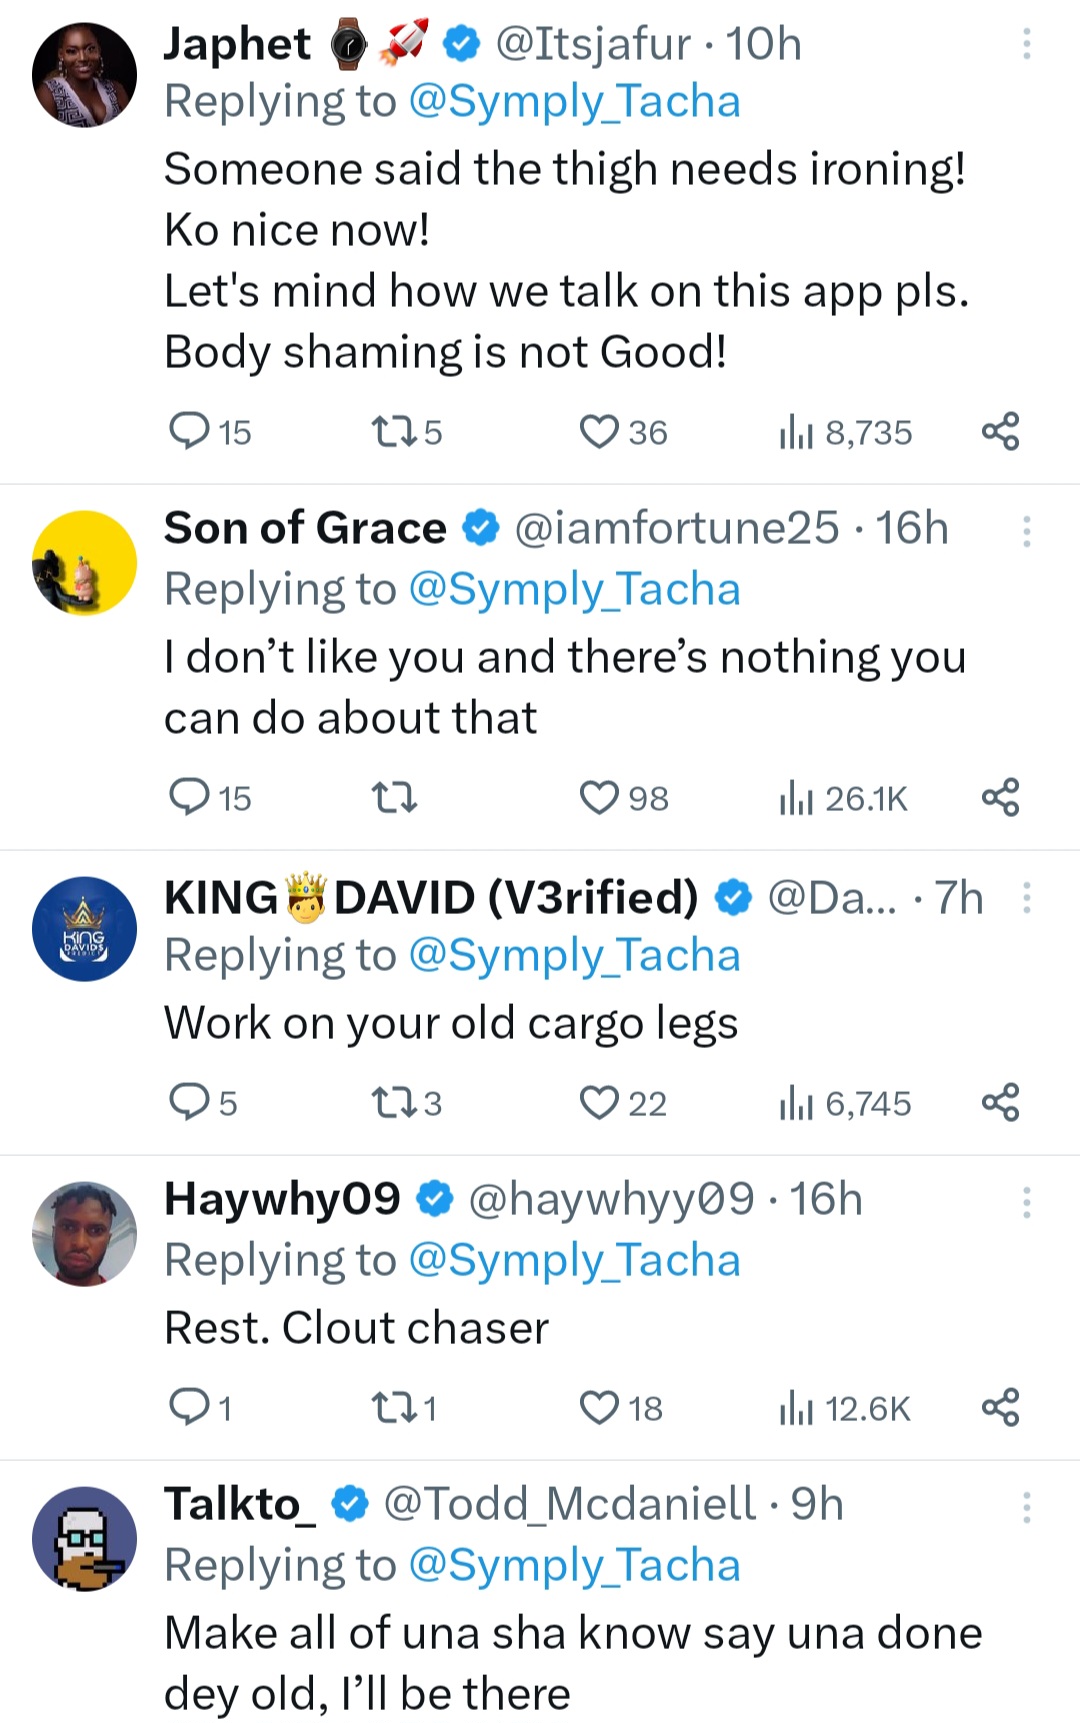Open @Symply_Tacha link in Talkto_ reply

(575, 1565)
